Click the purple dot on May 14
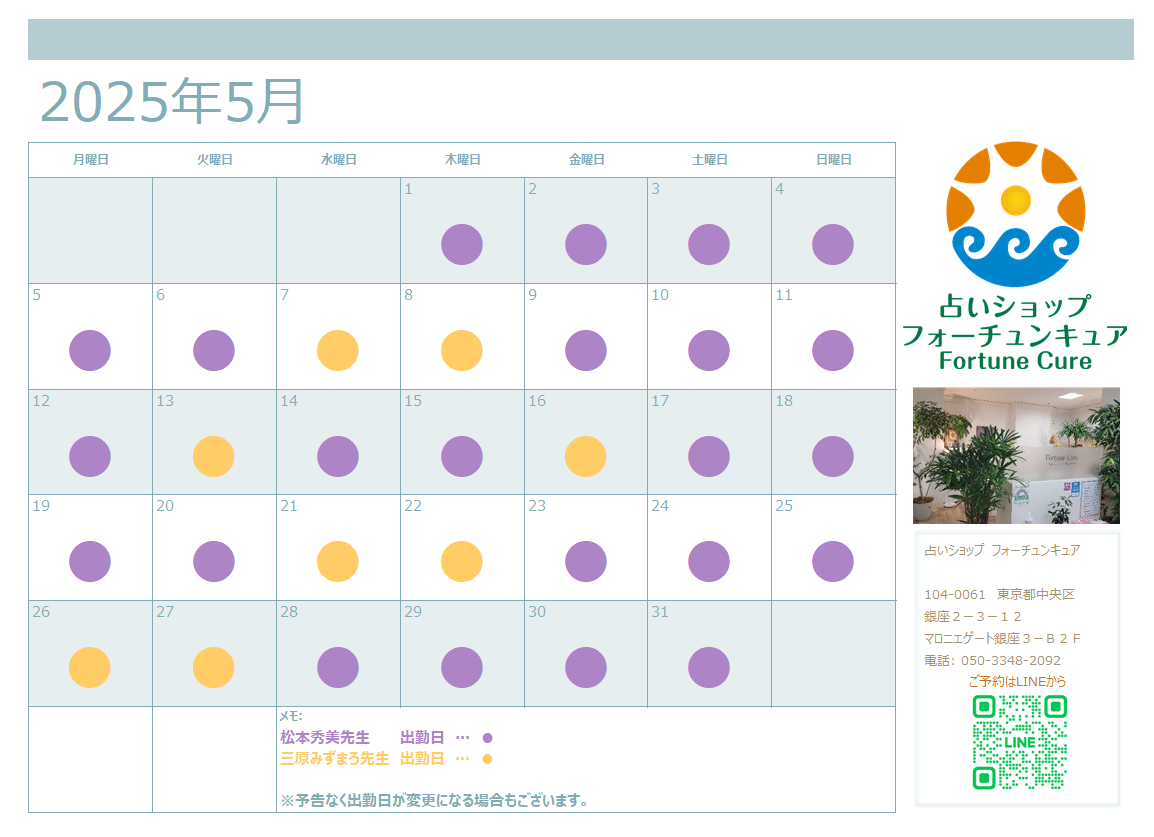Image resolution: width=1154 pixels, height=837 pixels. click(x=338, y=456)
